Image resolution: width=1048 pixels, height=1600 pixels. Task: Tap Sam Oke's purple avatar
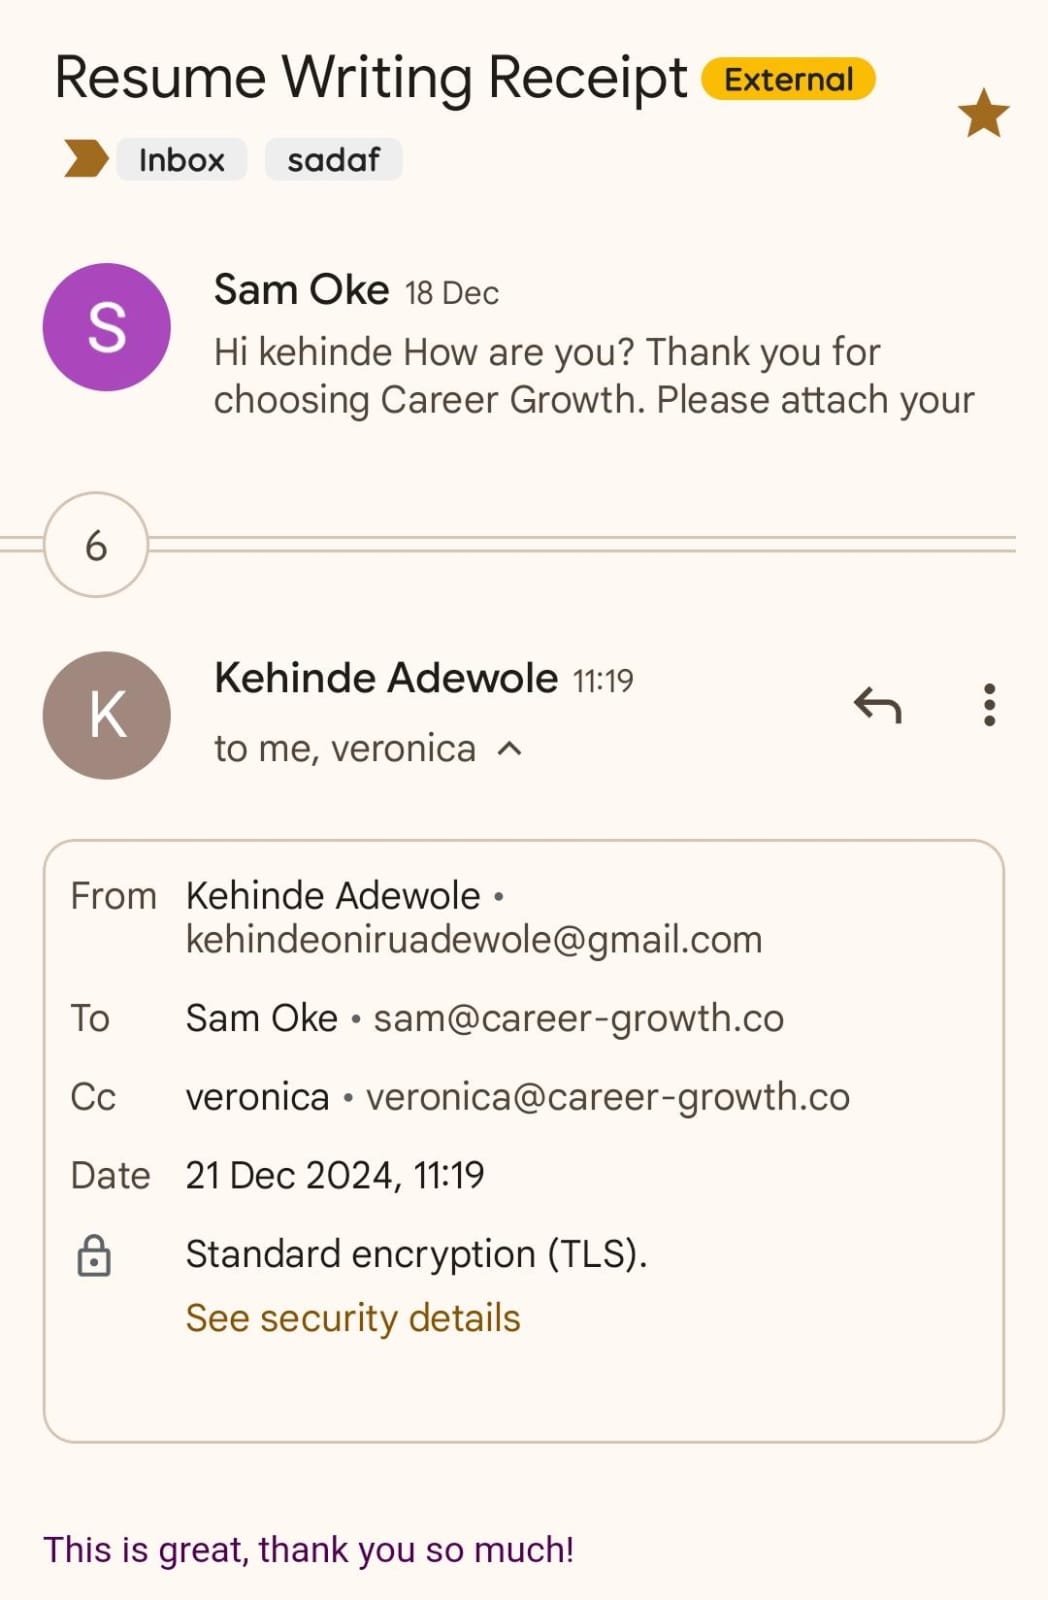click(x=107, y=327)
